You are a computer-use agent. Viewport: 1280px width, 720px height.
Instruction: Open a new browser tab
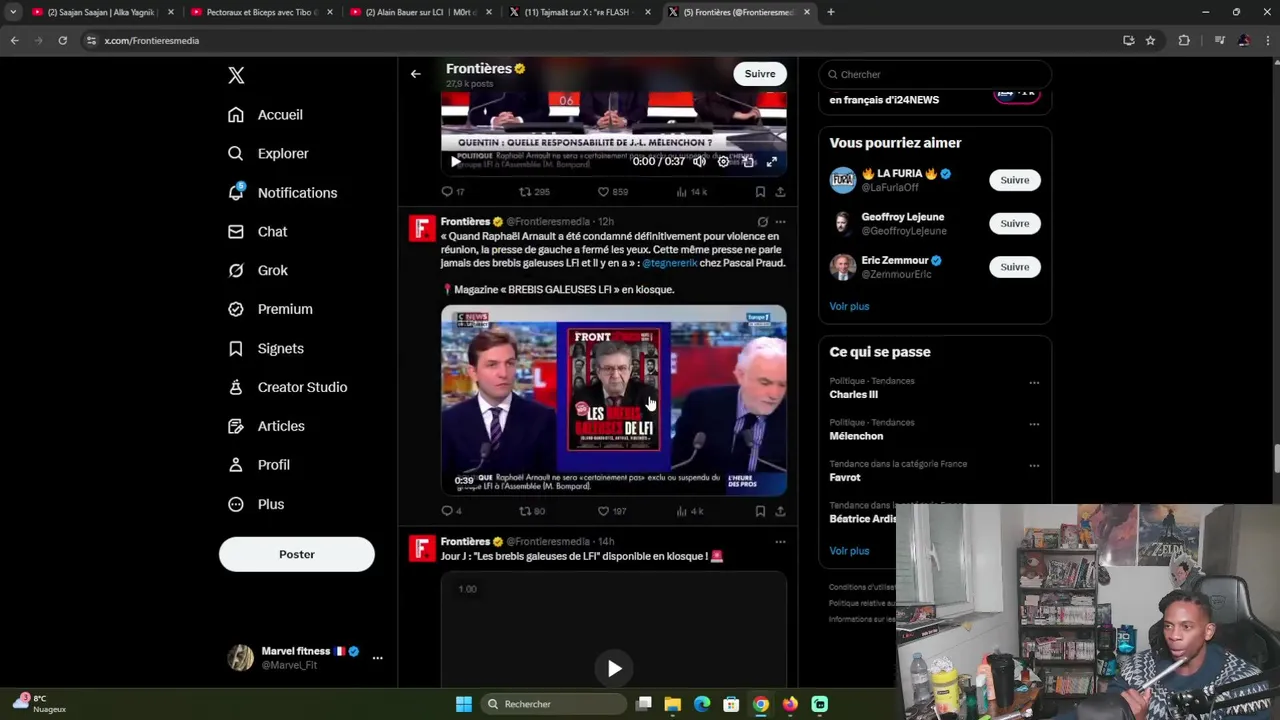(x=831, y=12)
